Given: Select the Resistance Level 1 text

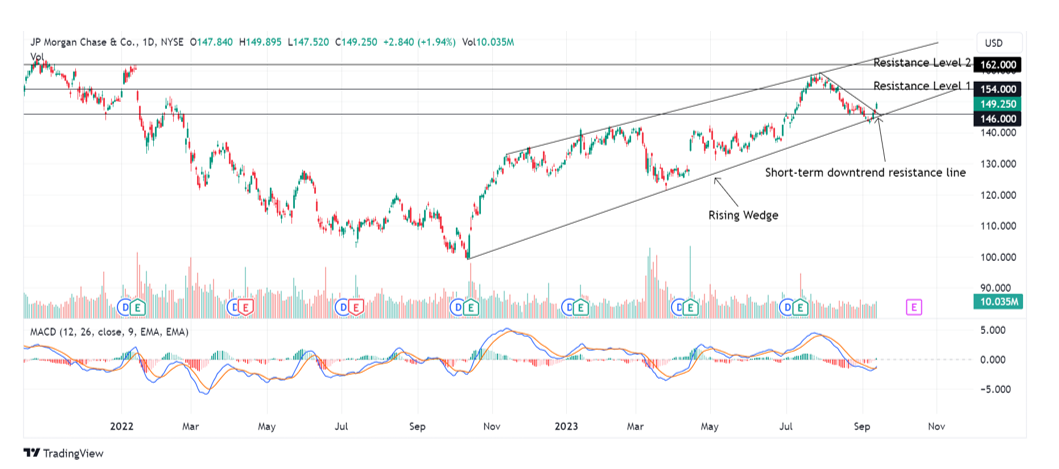Looking at the screenshot, I should point(922,86).
